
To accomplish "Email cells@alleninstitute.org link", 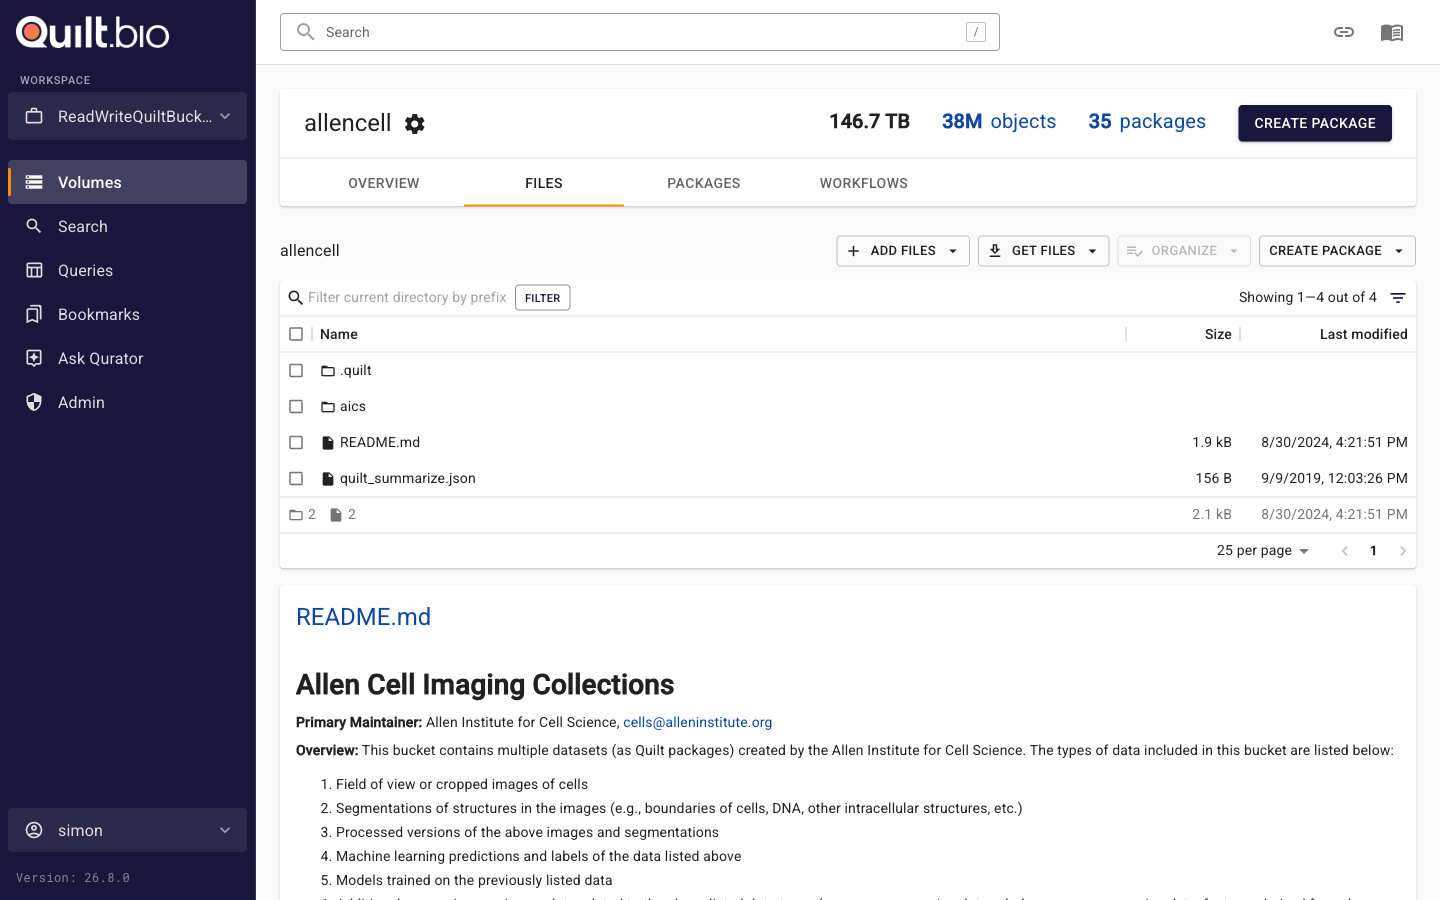I will [698, 722].
